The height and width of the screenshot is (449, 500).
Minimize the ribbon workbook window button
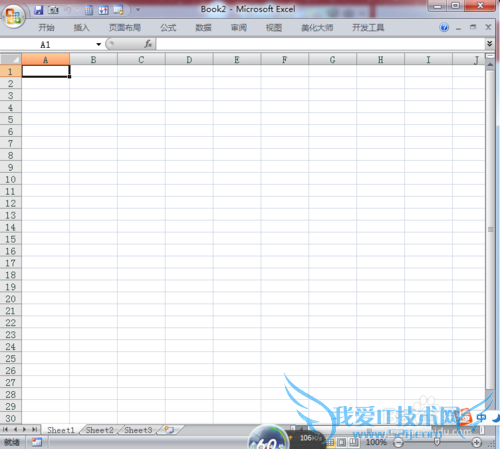[x=458, y=28]
